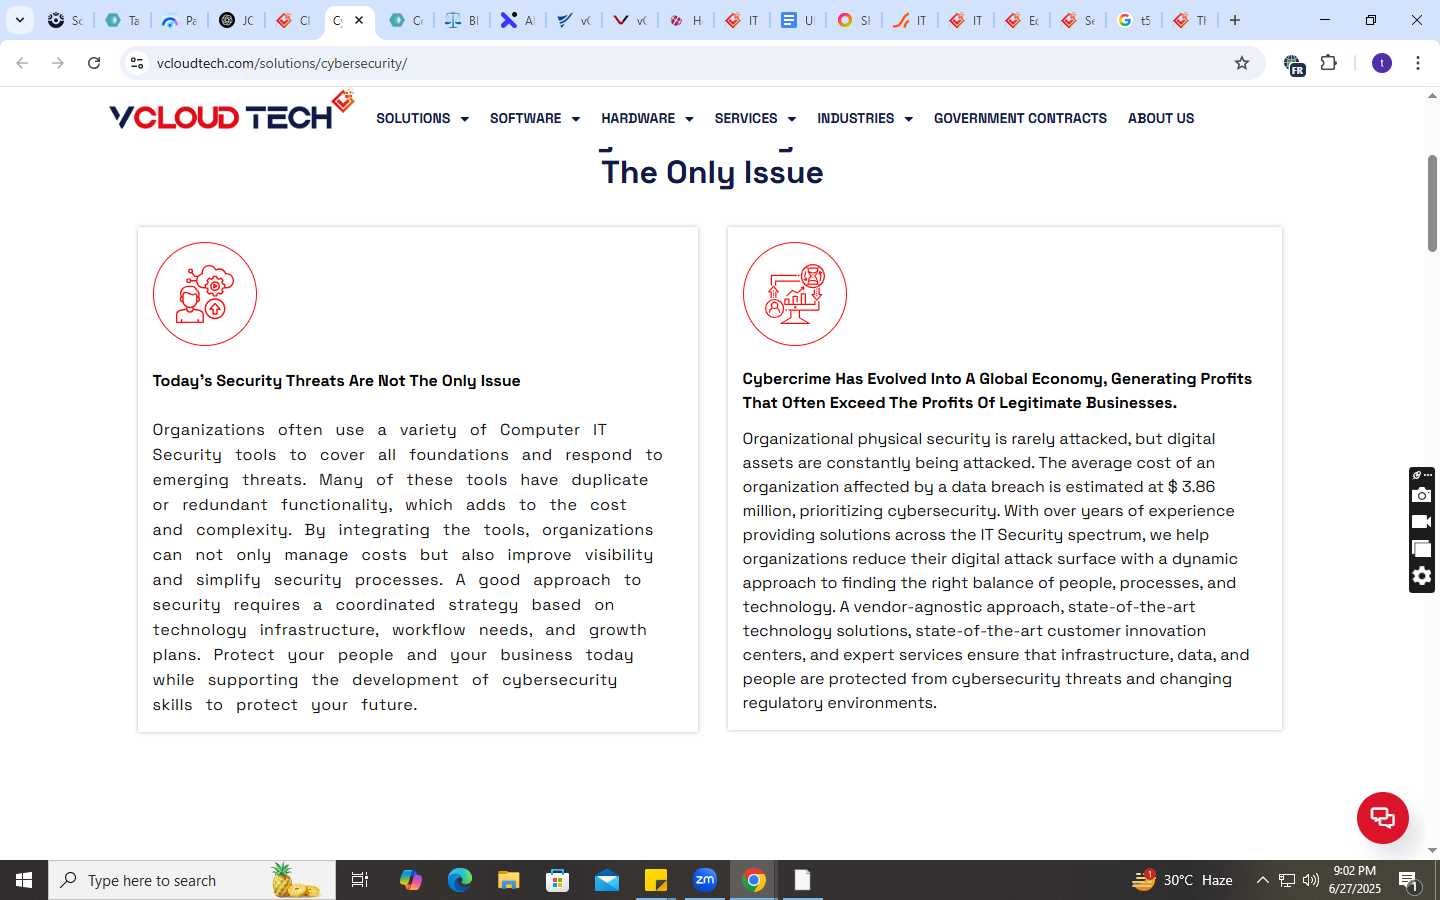Open Sticky Notes from taskbar
The width and height of the screenshot is (1440, 900).
[656, 880]
